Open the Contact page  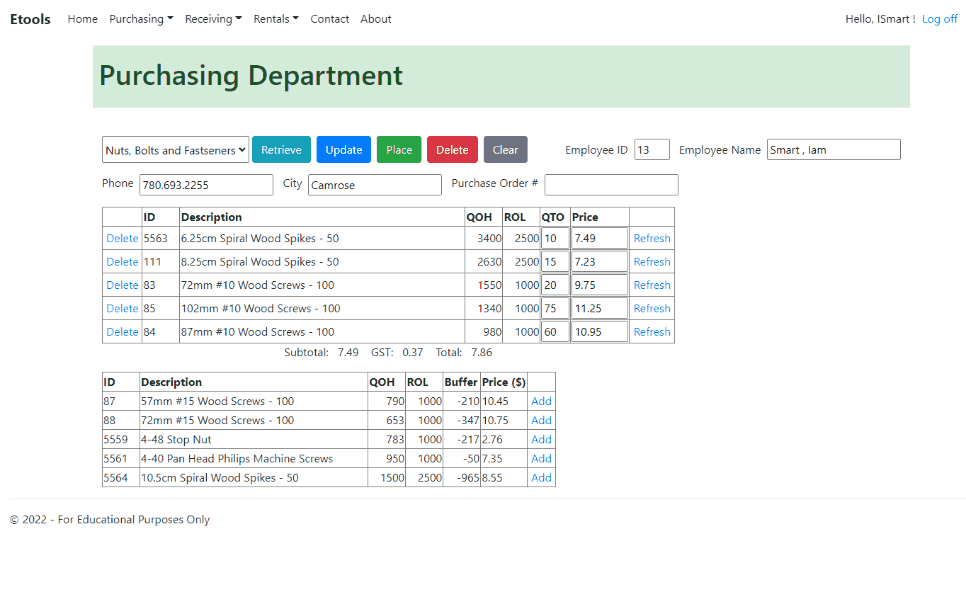[x=329, y=18]
